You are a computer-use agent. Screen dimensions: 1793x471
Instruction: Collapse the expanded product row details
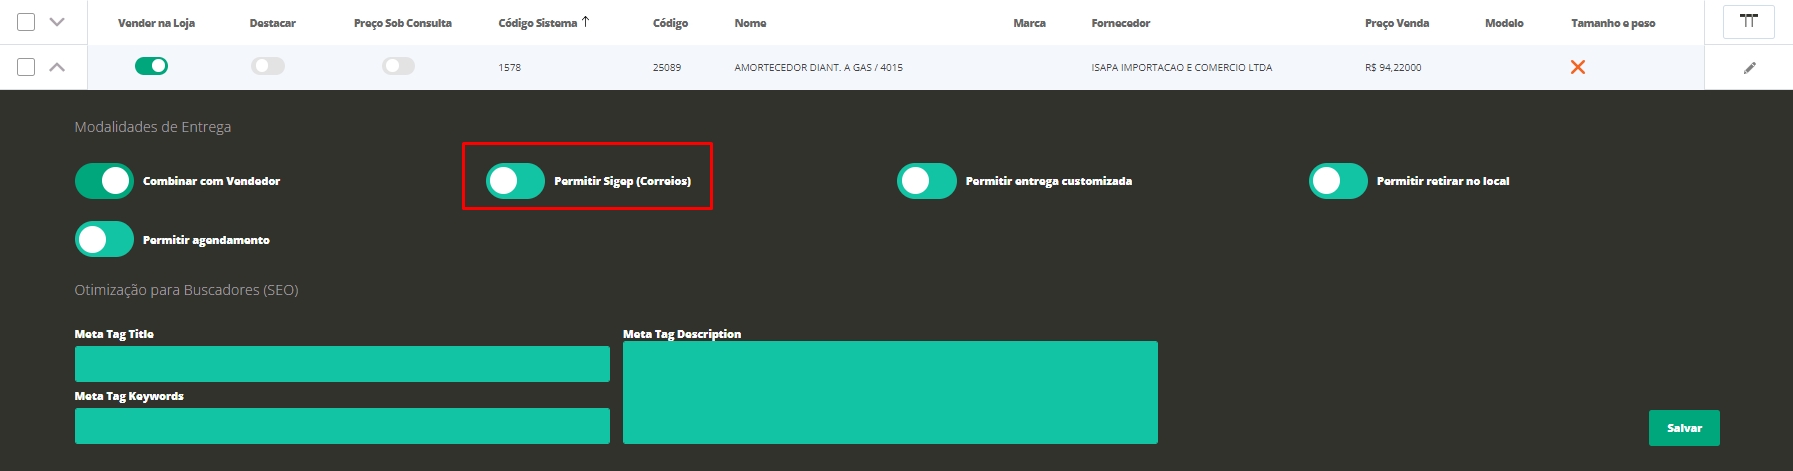point(57,67)
